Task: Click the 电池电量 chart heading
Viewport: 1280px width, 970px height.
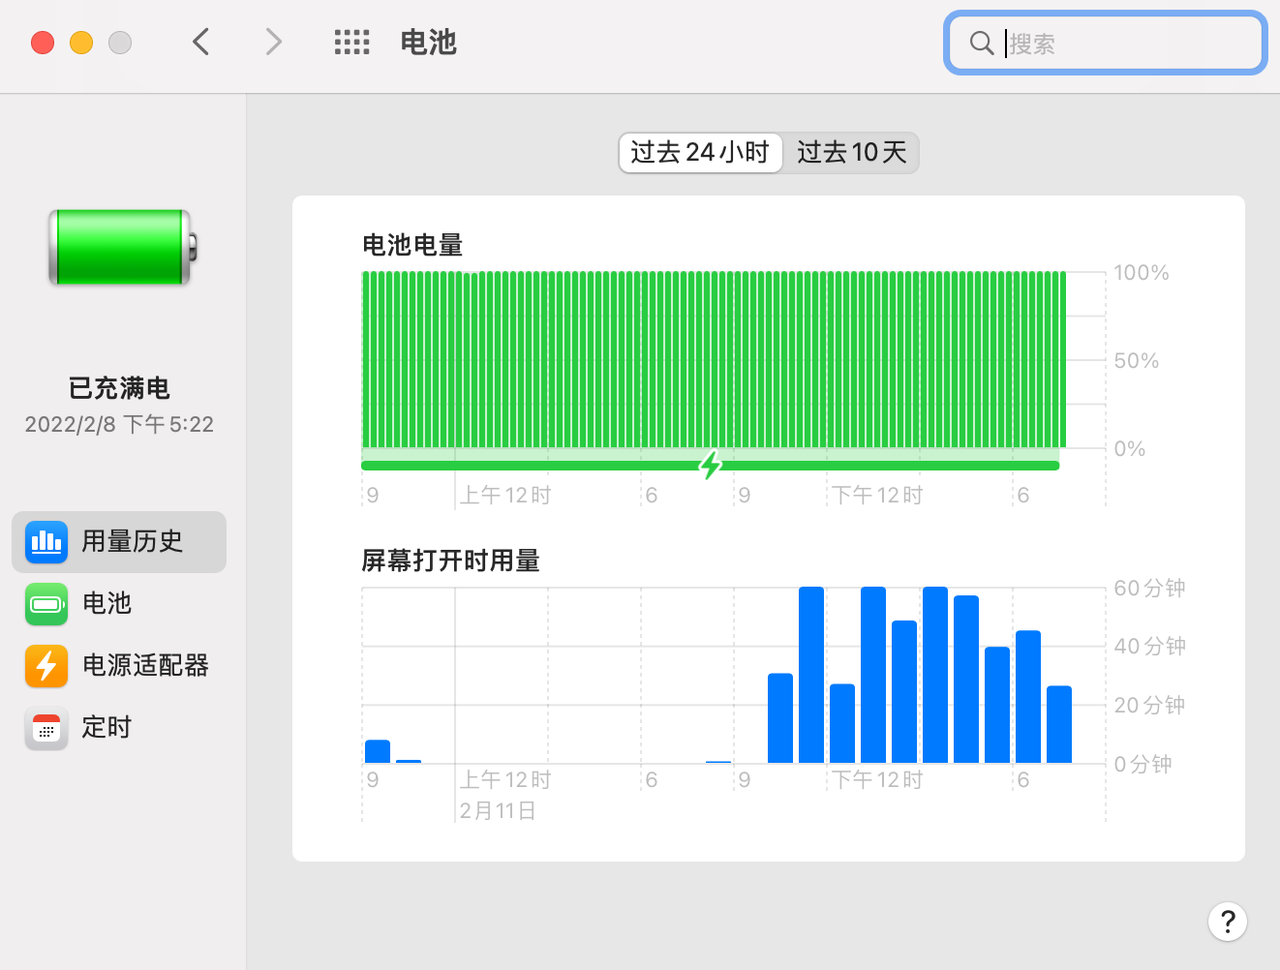Action: pos(412,245)
